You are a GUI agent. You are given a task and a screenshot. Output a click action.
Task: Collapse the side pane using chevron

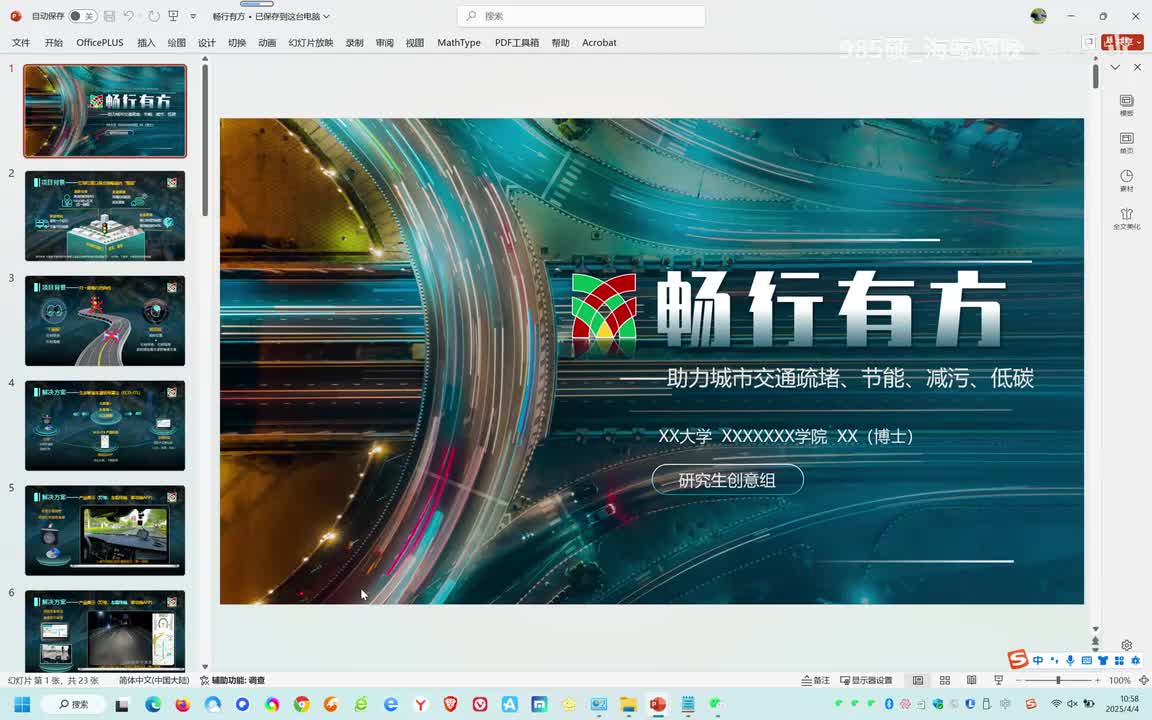(x=1115, y=67)
